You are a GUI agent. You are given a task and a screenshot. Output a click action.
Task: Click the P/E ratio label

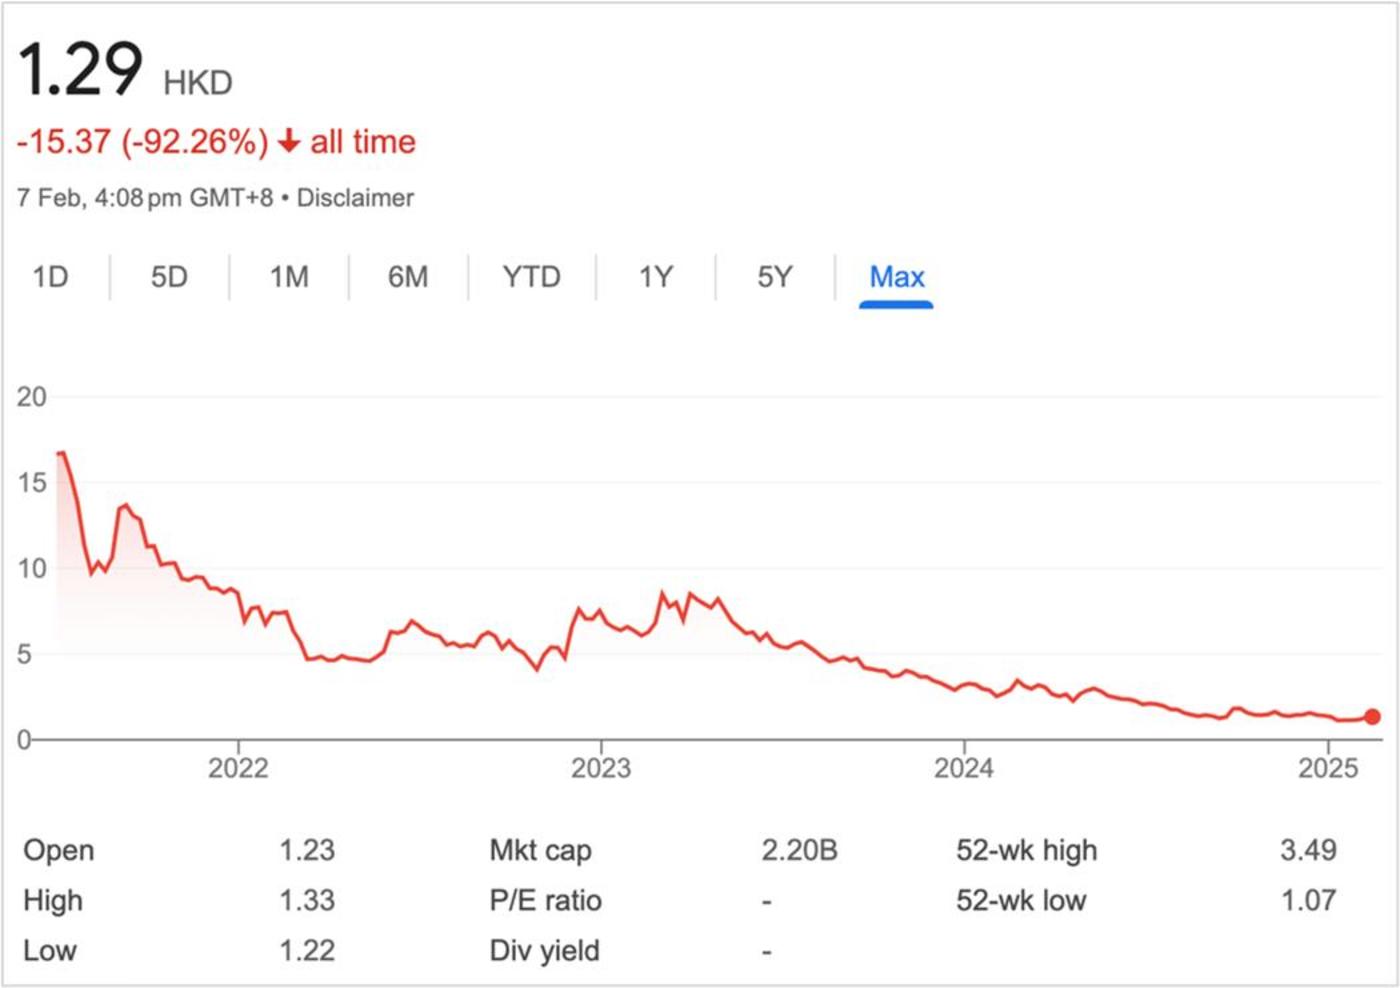click(x=545, y=901)
